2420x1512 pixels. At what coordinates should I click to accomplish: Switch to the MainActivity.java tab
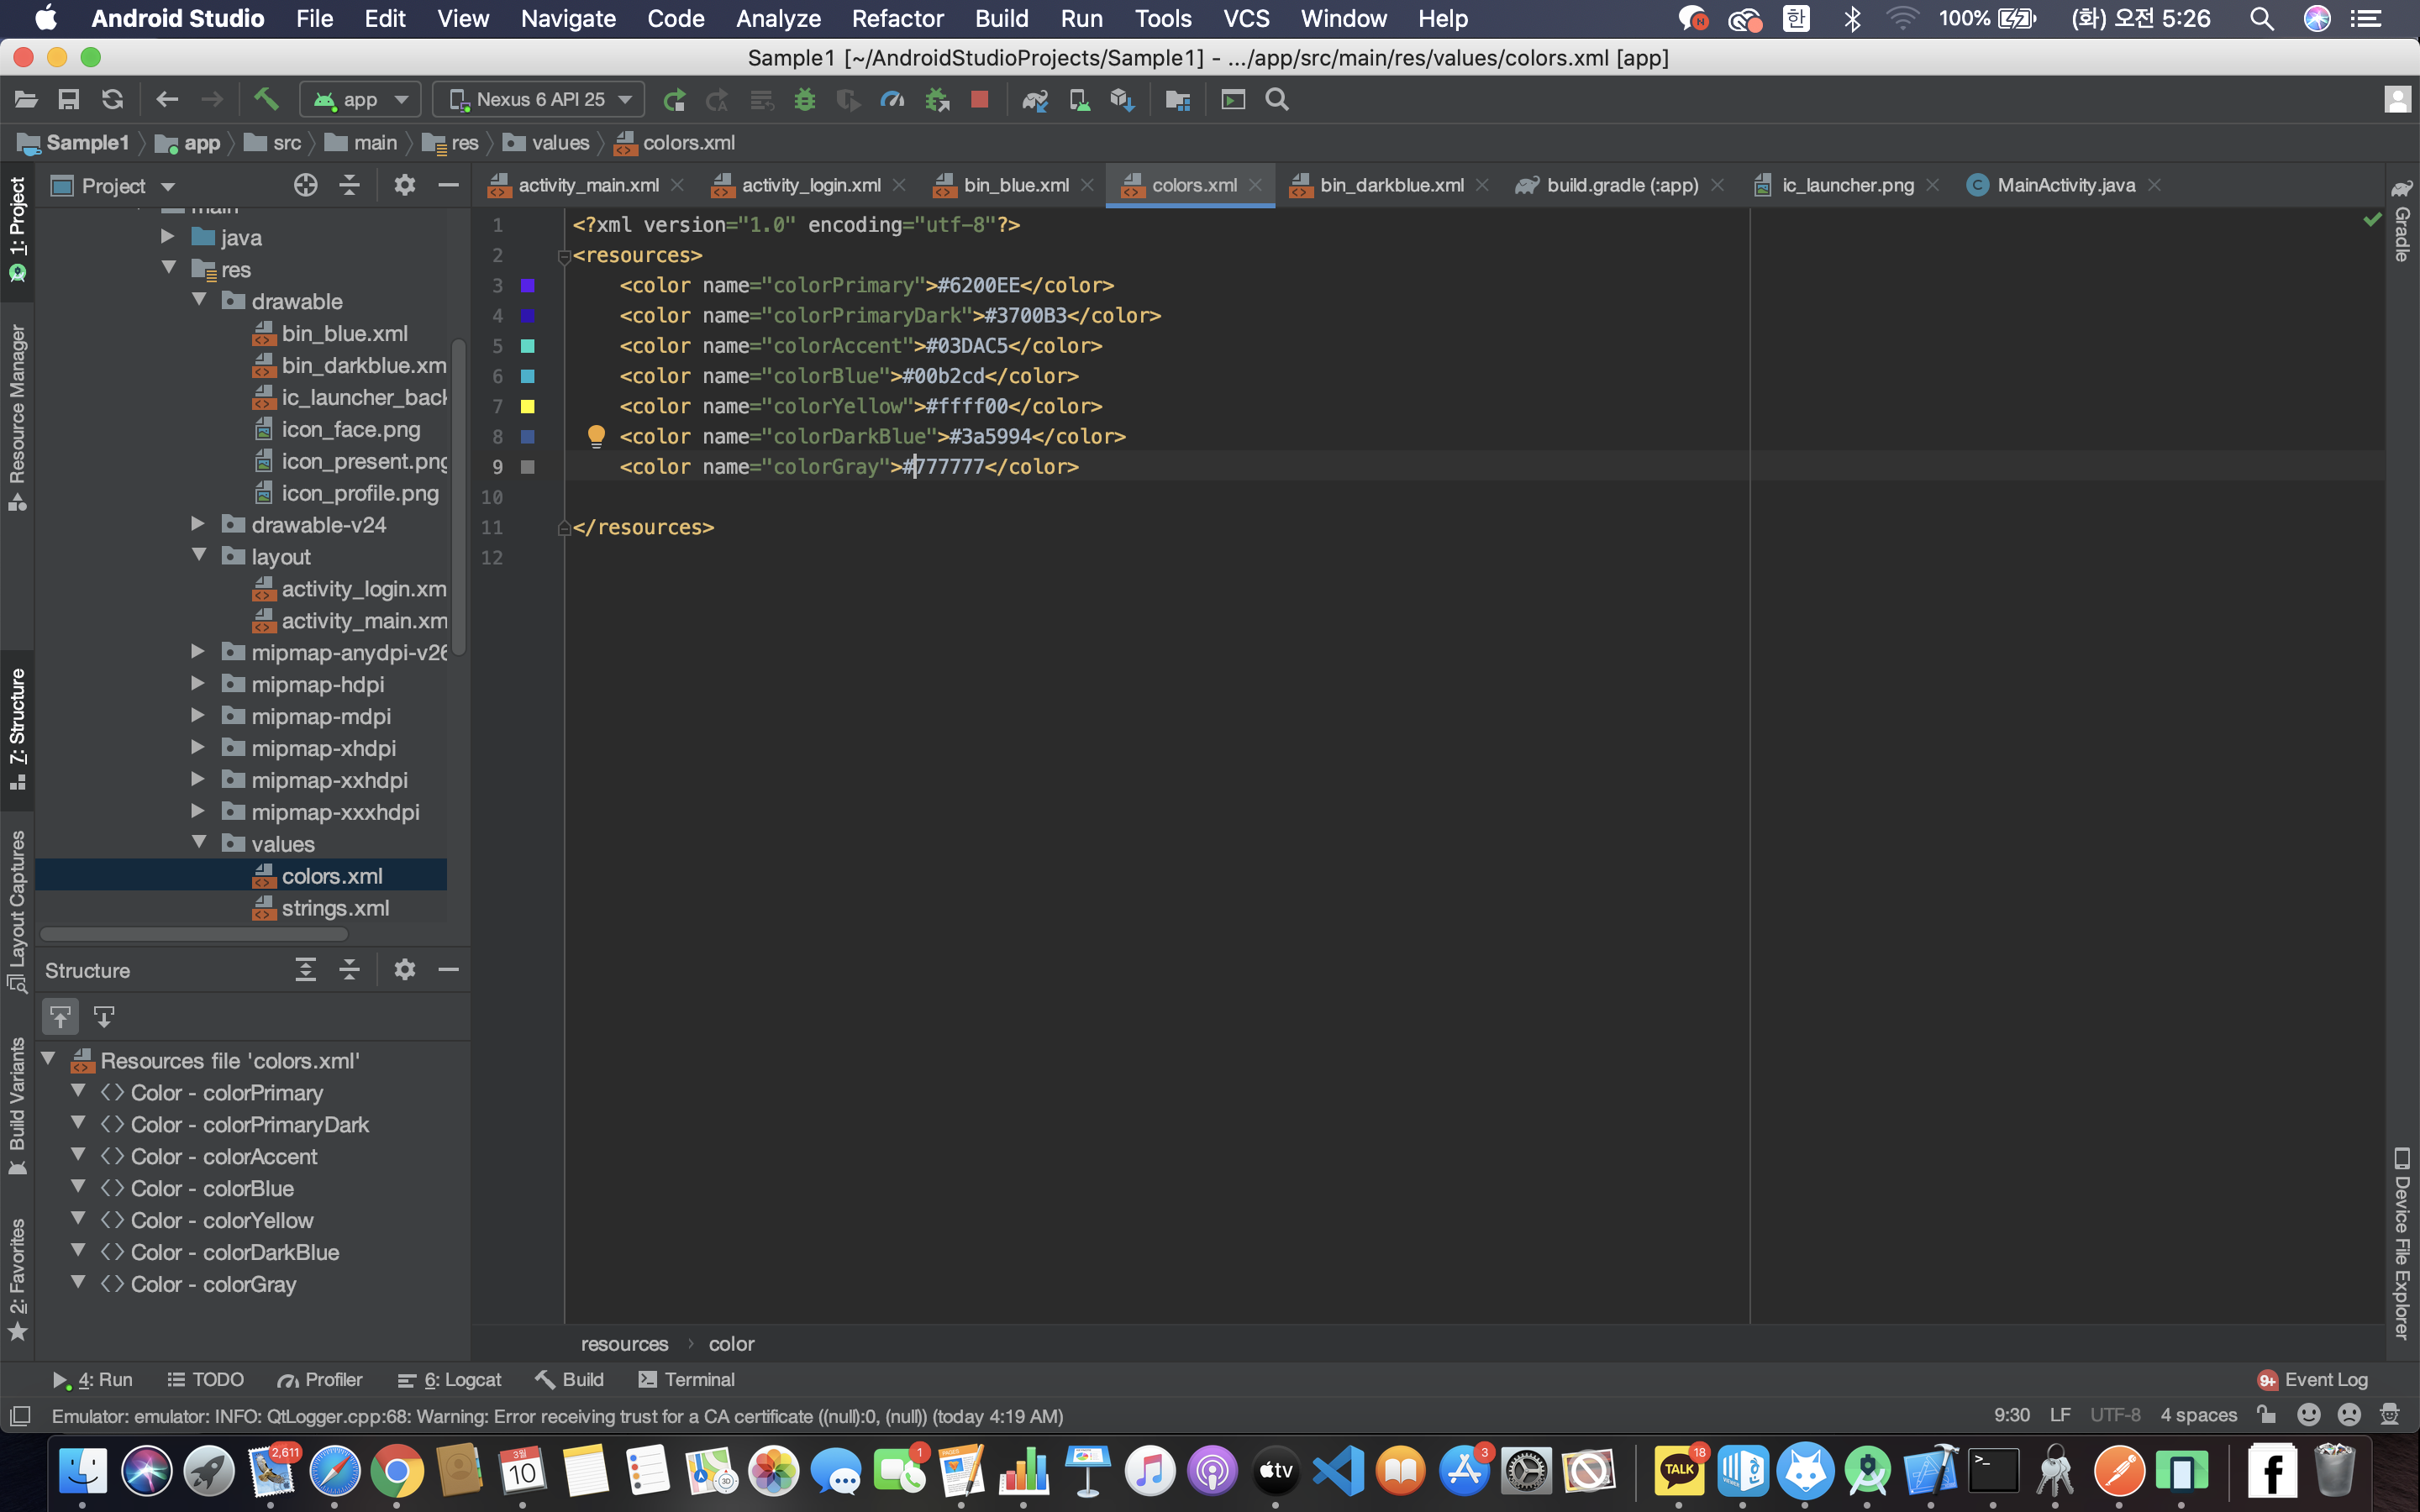tap(2065, 185)
